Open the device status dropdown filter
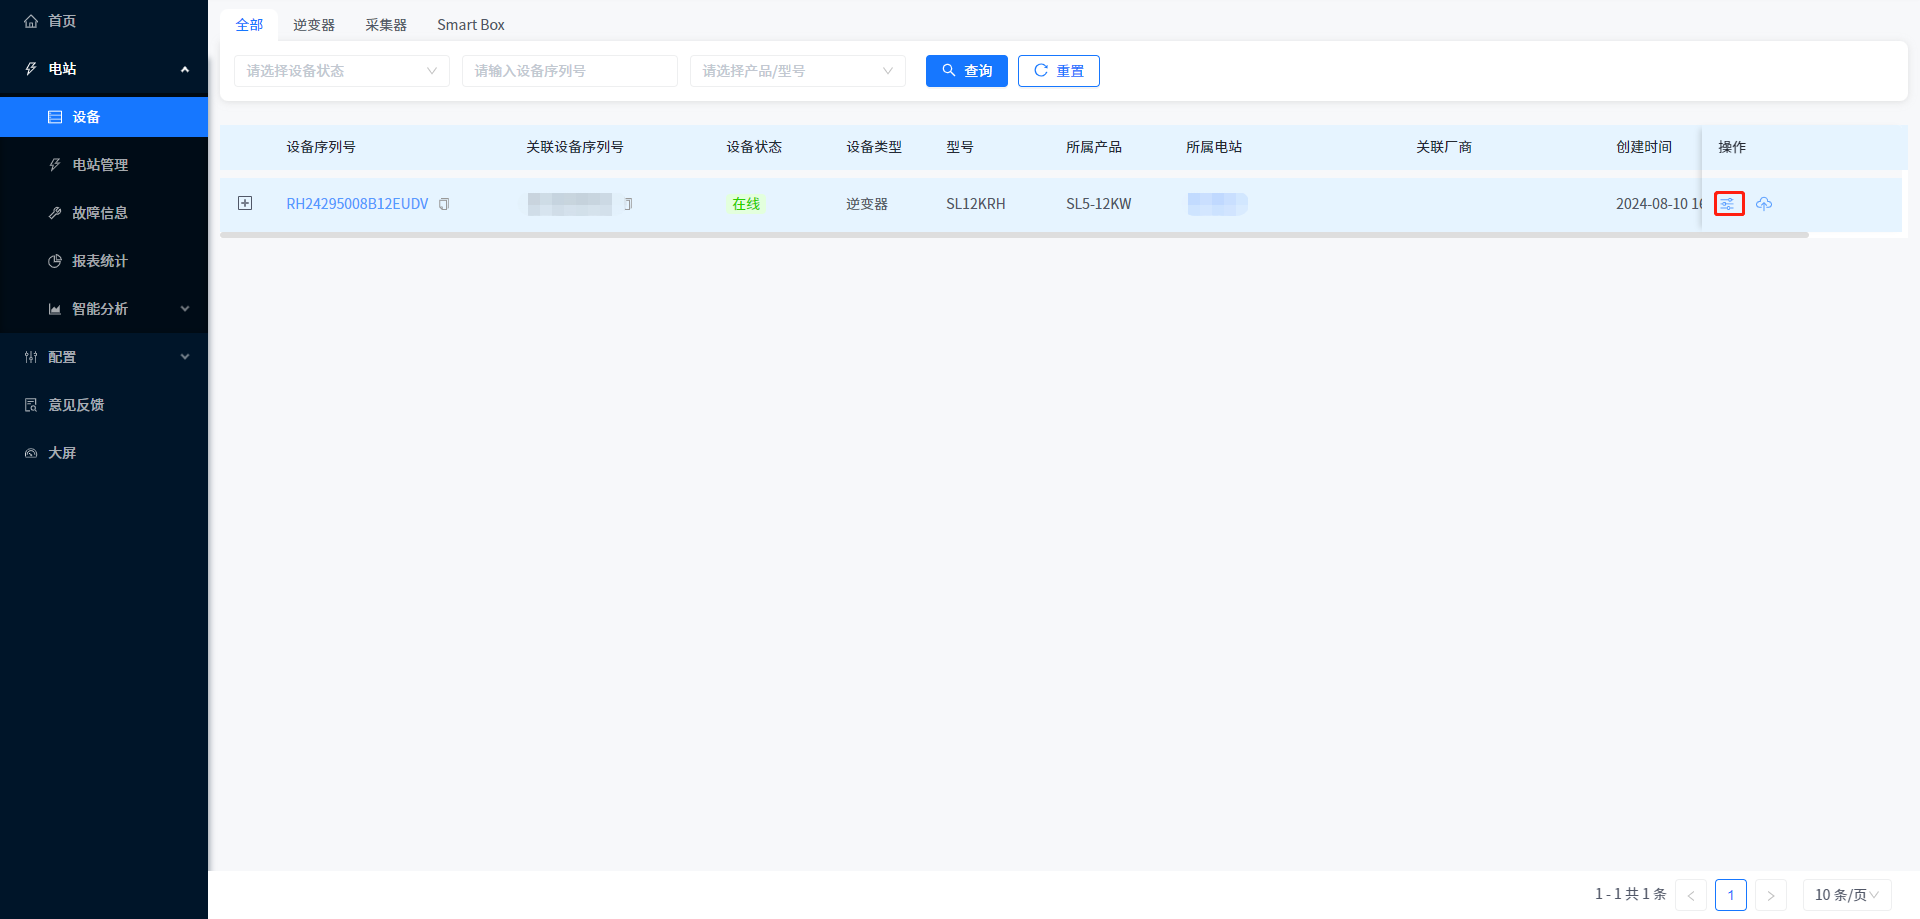This screenshot has width=1920, height=919. tap(341, 71)
